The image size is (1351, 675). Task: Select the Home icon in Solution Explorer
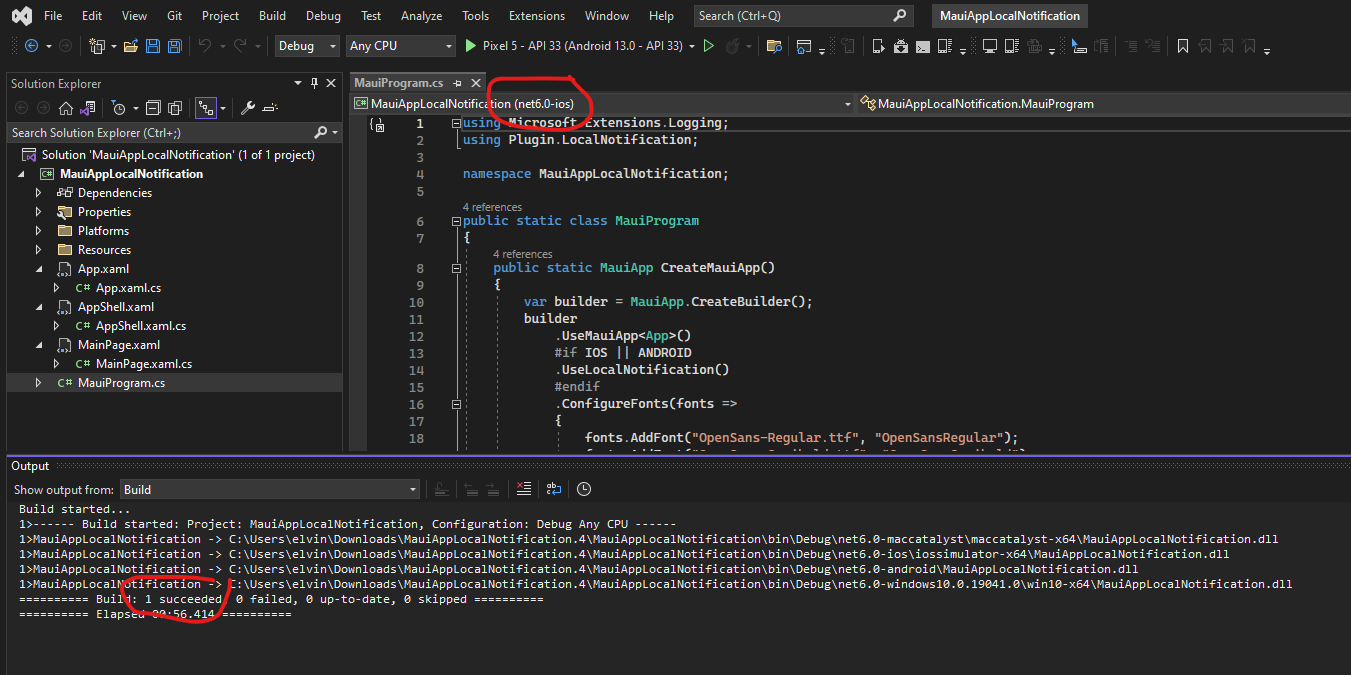click(66, 107)
